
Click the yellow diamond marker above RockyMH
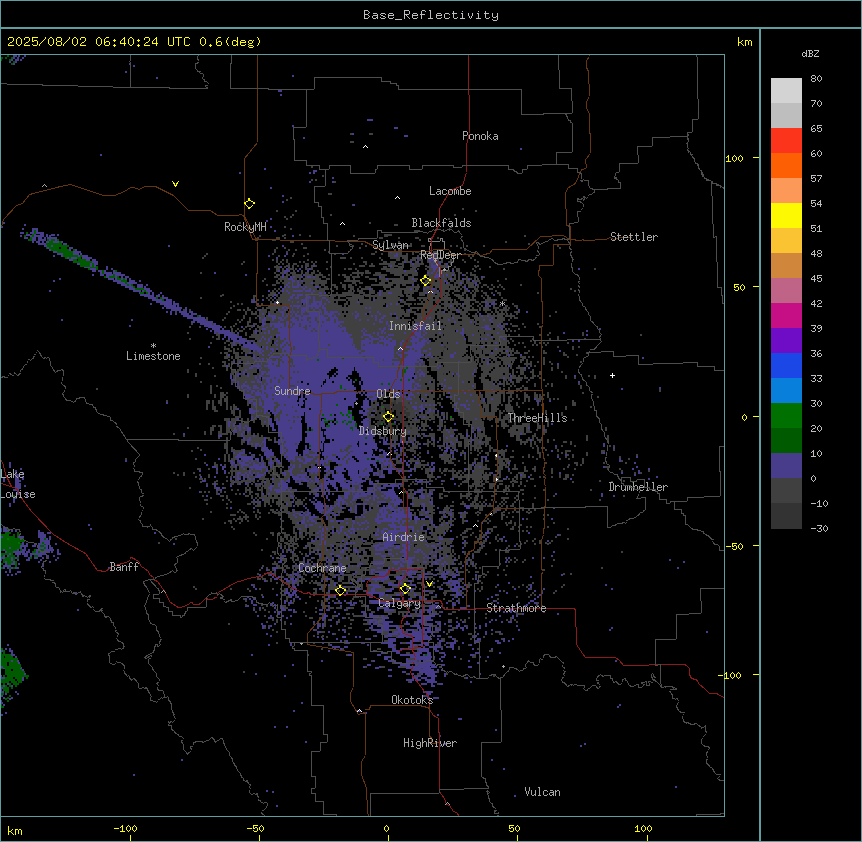point(249,204)
